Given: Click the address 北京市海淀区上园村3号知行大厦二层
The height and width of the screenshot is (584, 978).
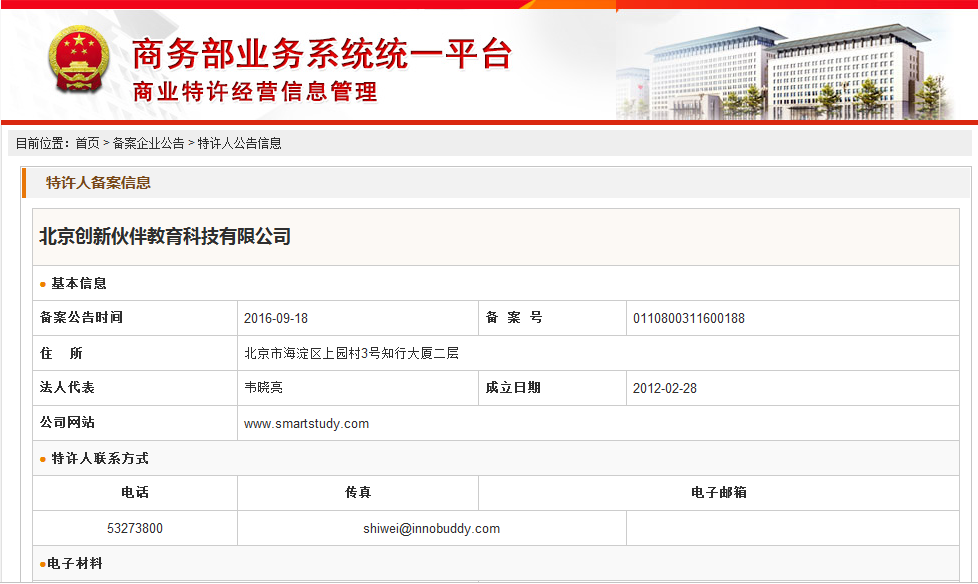Looking at the screenshot, I should tap(351, 353).
